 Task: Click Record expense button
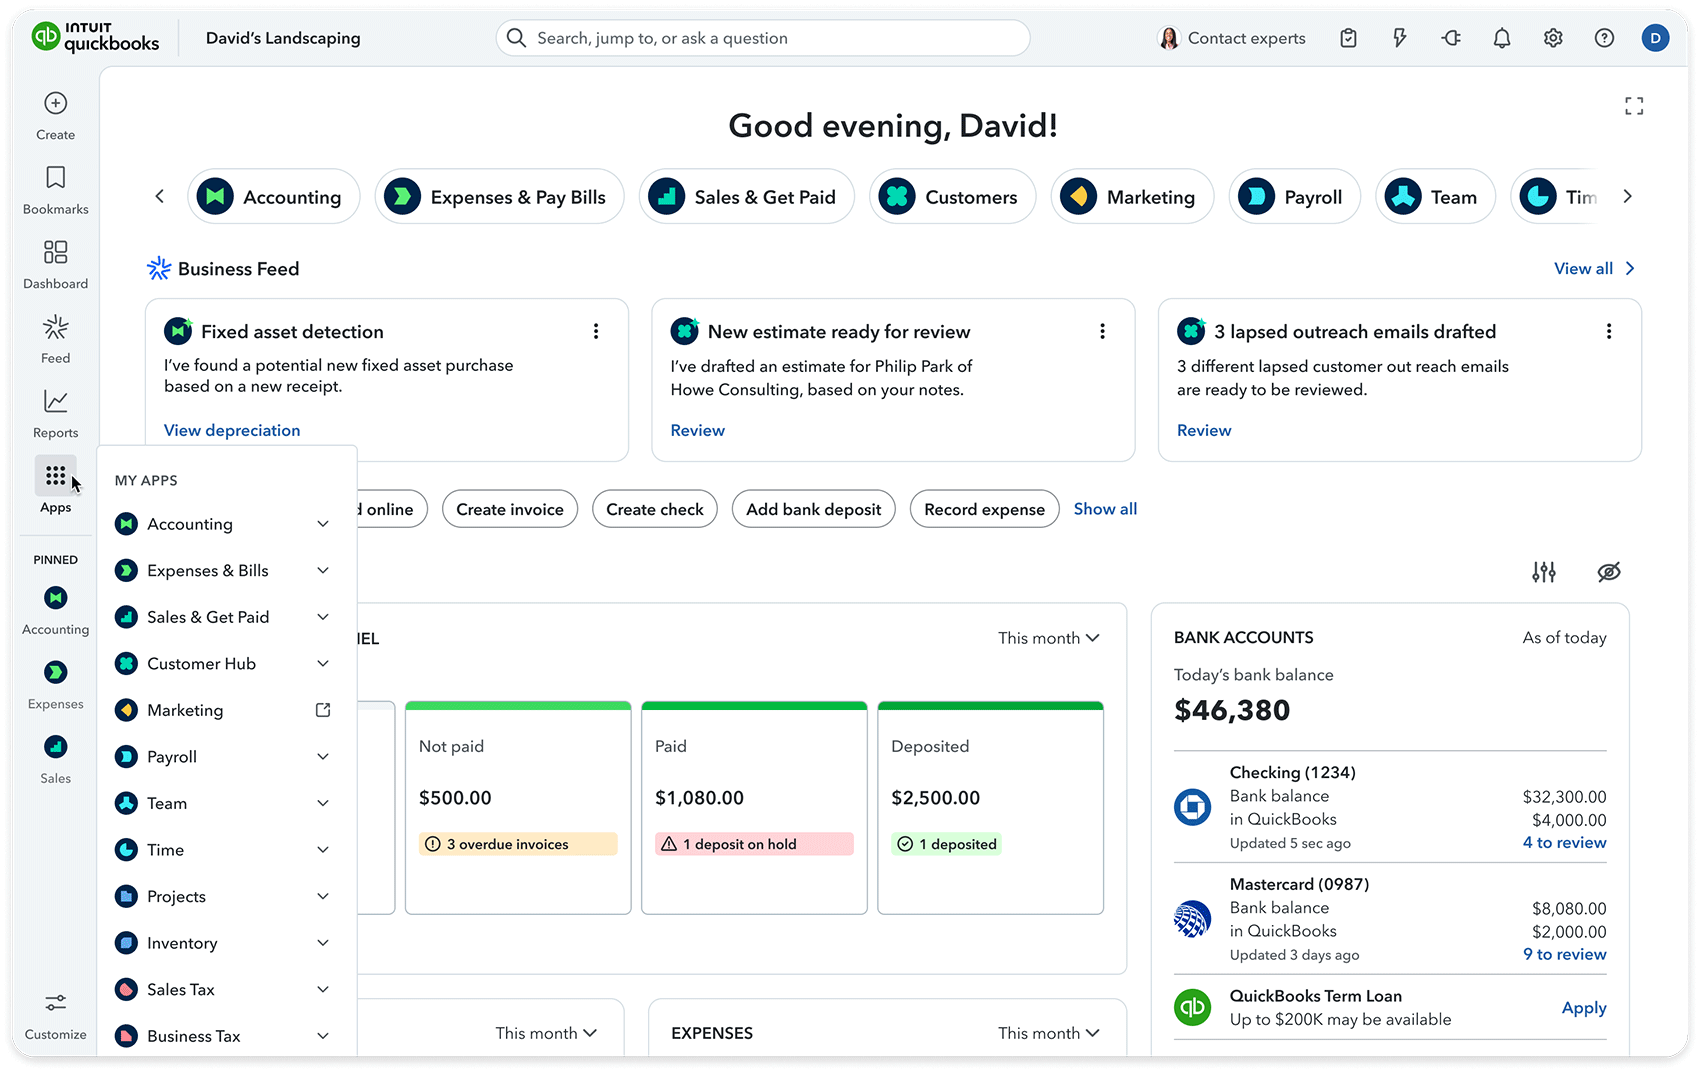[x=984, y=509]
